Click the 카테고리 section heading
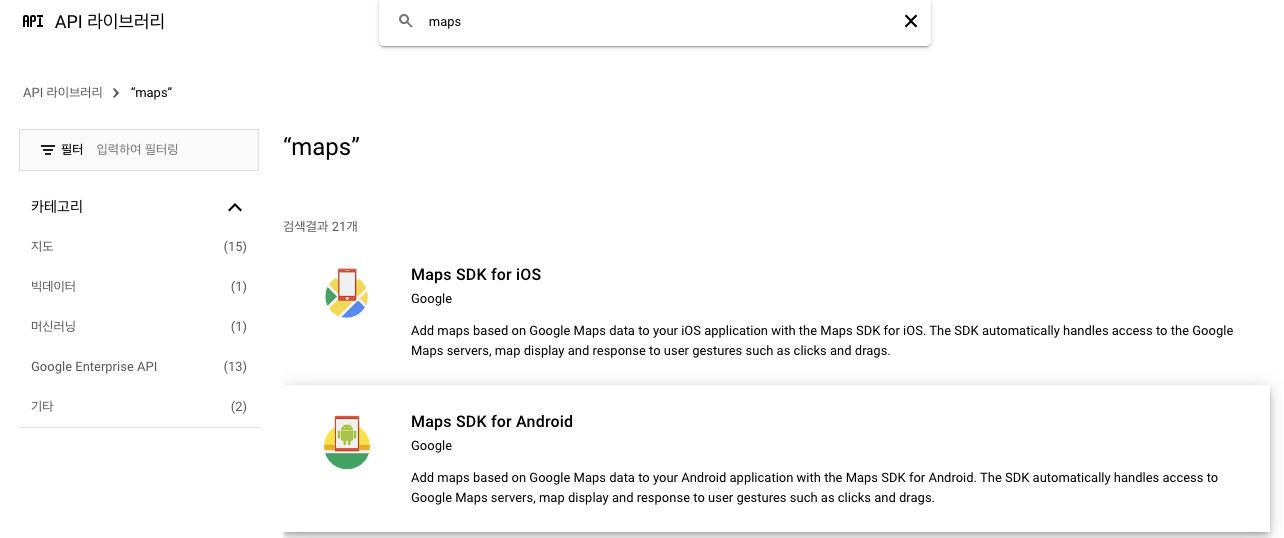 click(x=57, y=207)
